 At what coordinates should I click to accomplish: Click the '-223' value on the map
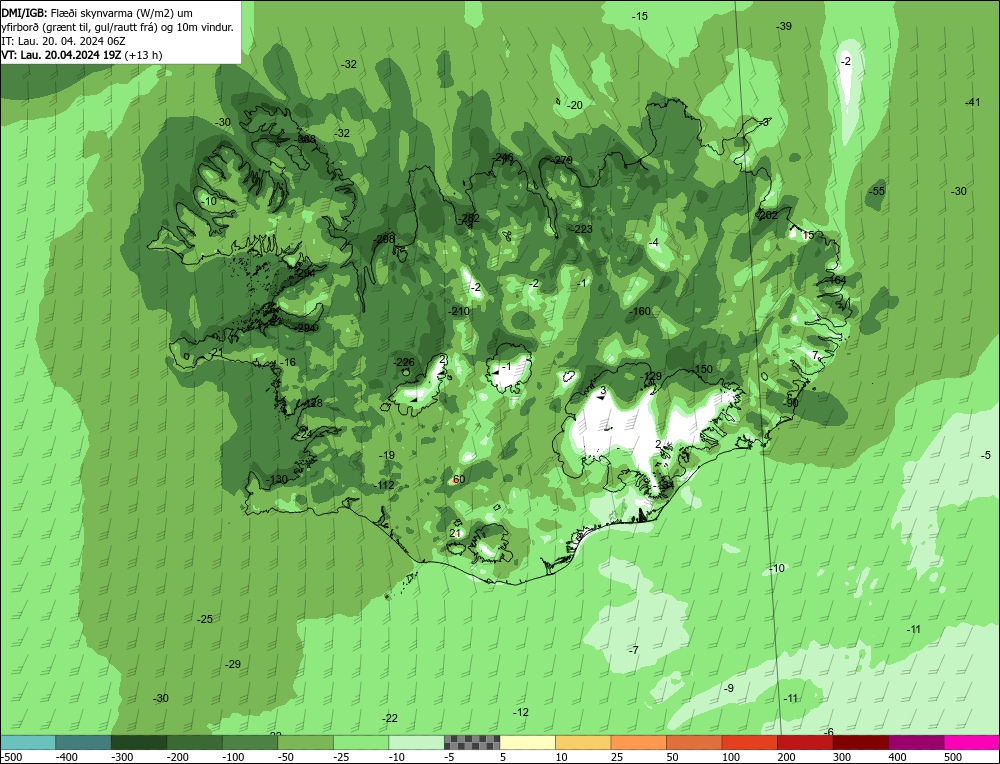pos(582,229)
